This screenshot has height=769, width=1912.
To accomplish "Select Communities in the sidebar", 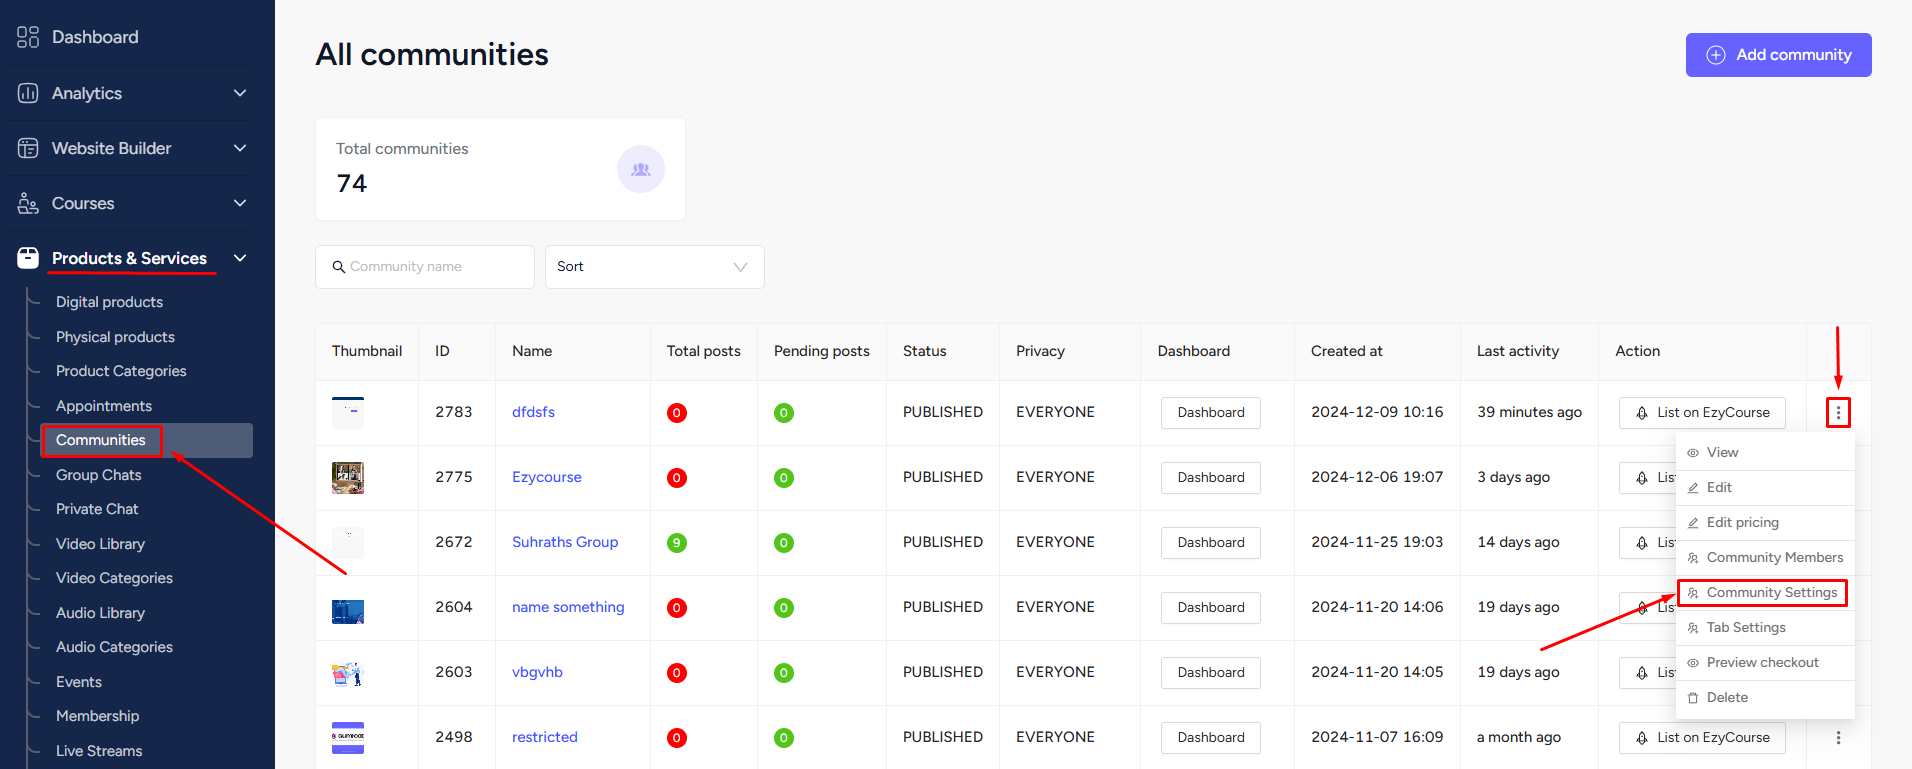I will click(x=147, y=440).
